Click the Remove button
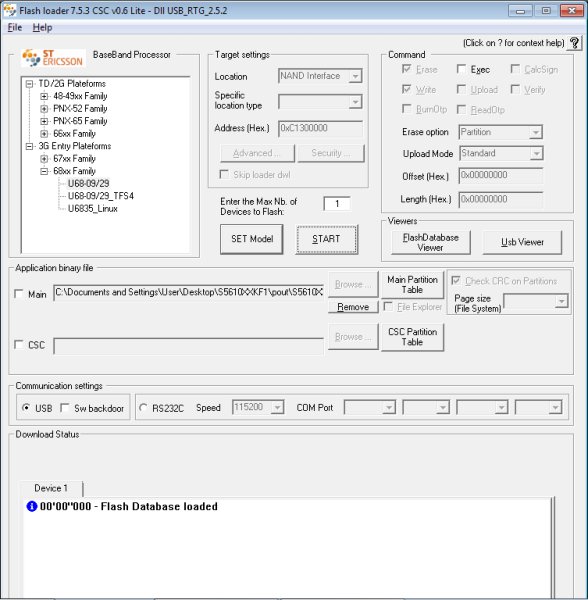 (x=353, y=307)
